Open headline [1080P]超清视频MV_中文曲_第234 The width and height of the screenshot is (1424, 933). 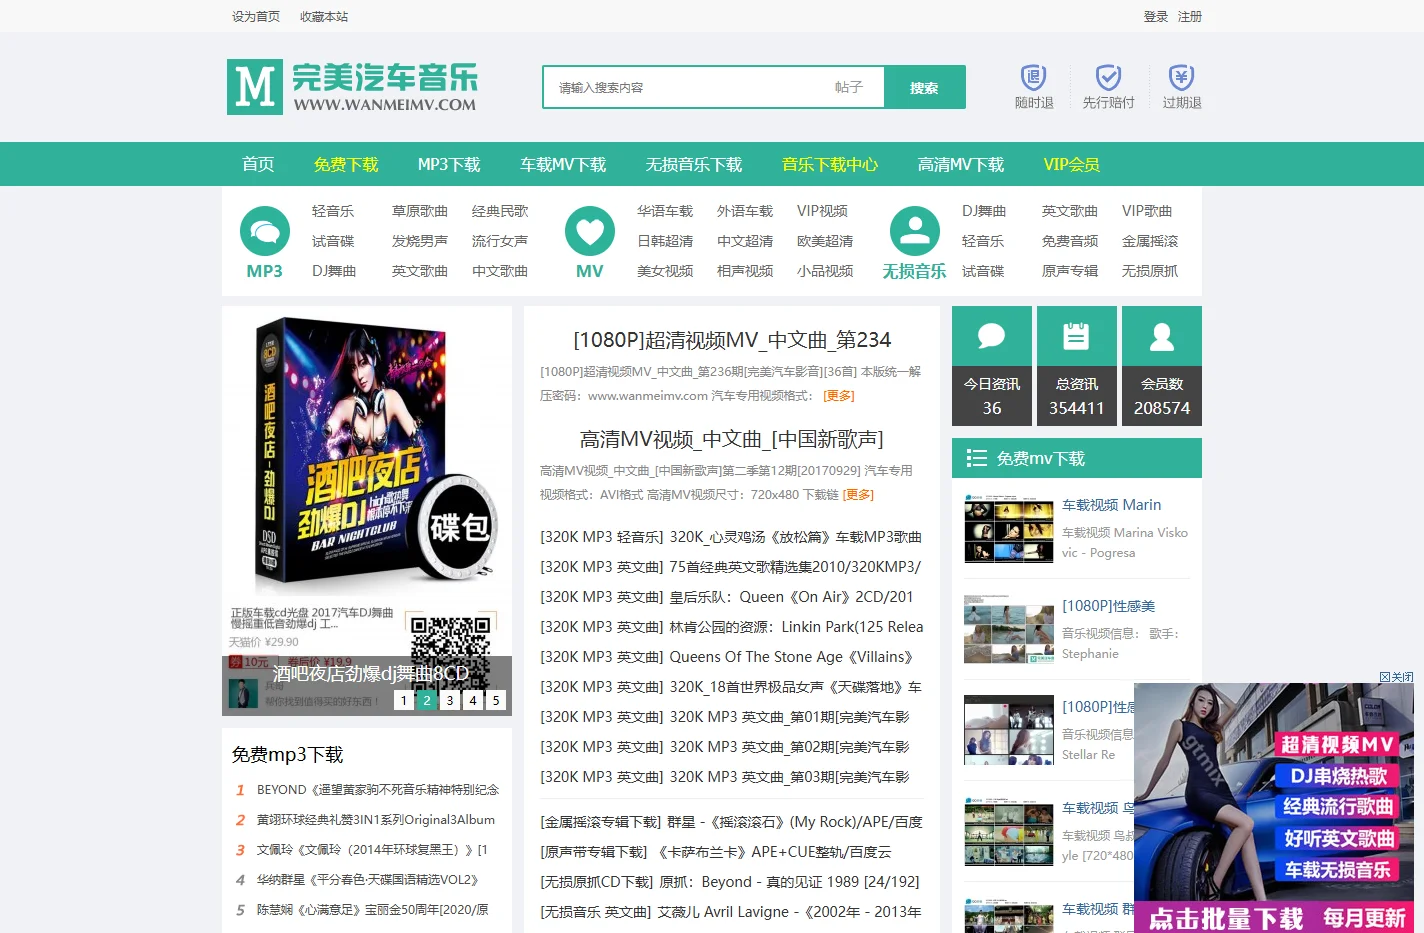click(732, 340)
